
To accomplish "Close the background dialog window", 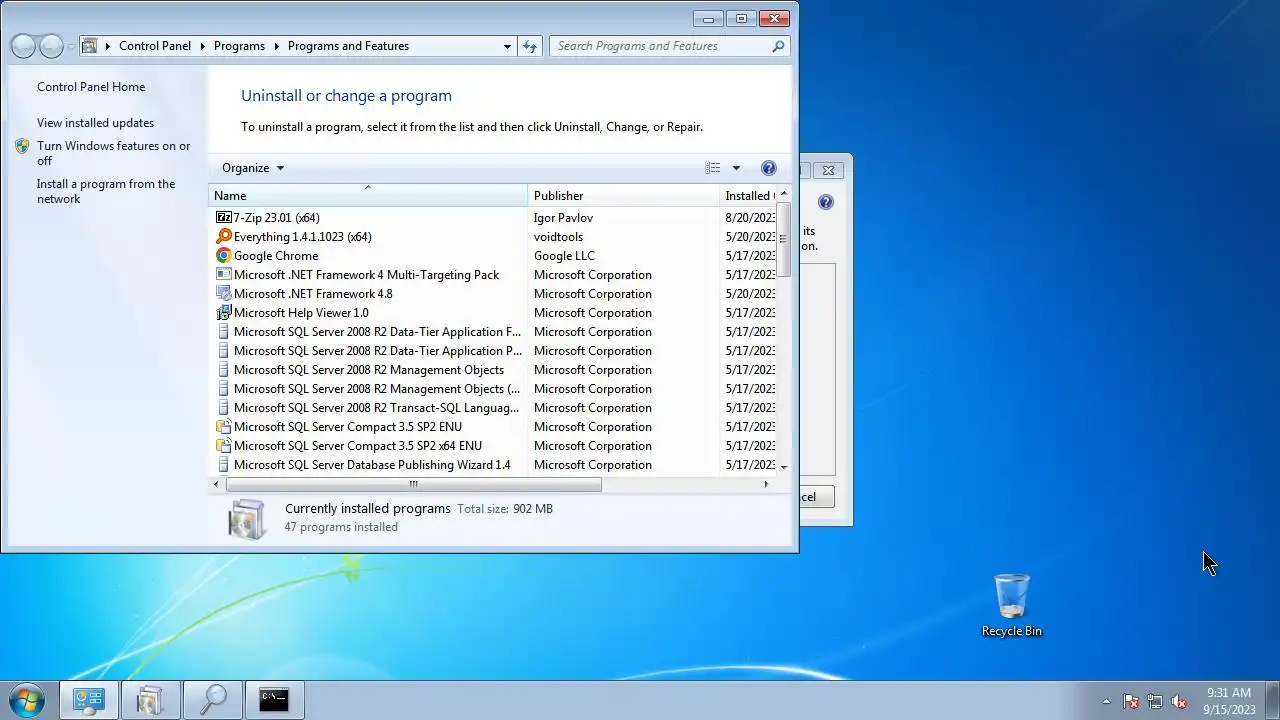I will point(828,170).
